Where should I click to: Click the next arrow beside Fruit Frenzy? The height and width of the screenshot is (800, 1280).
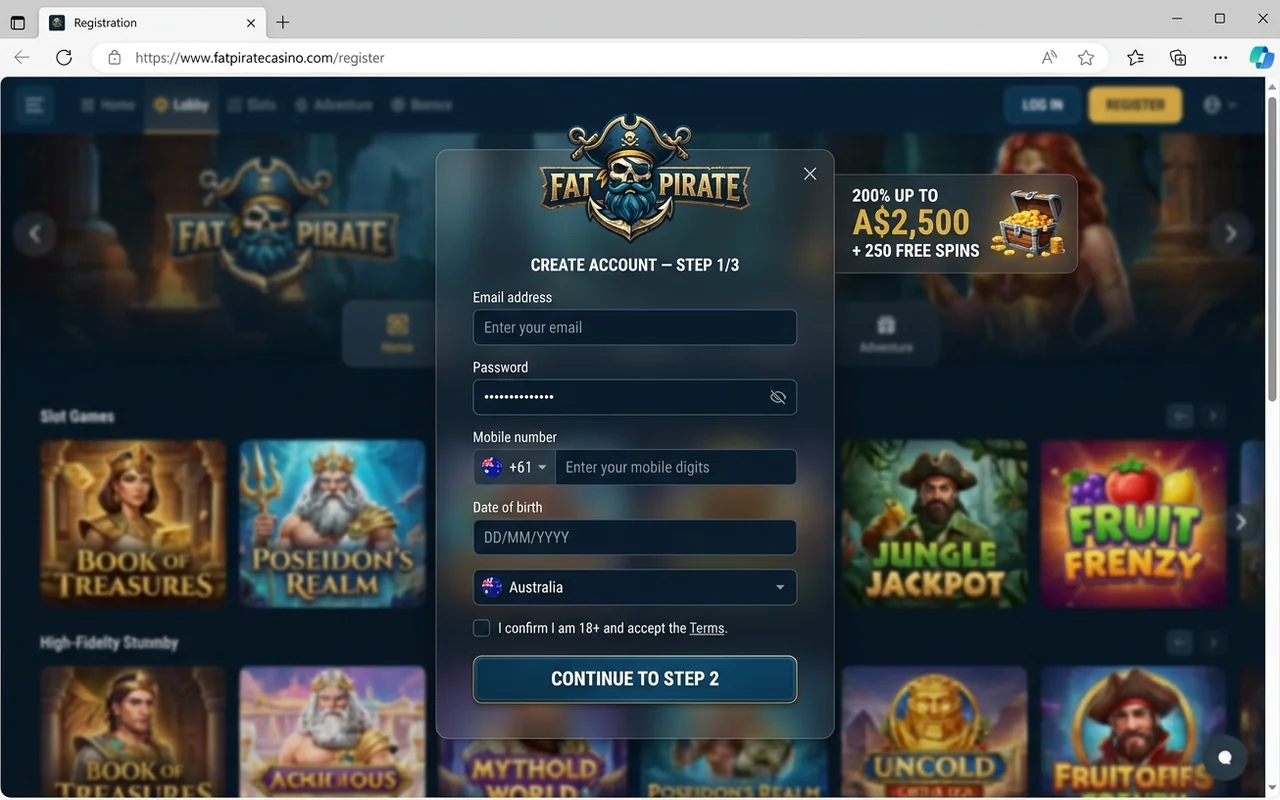pyautogui.click(x=1241, y=522)
